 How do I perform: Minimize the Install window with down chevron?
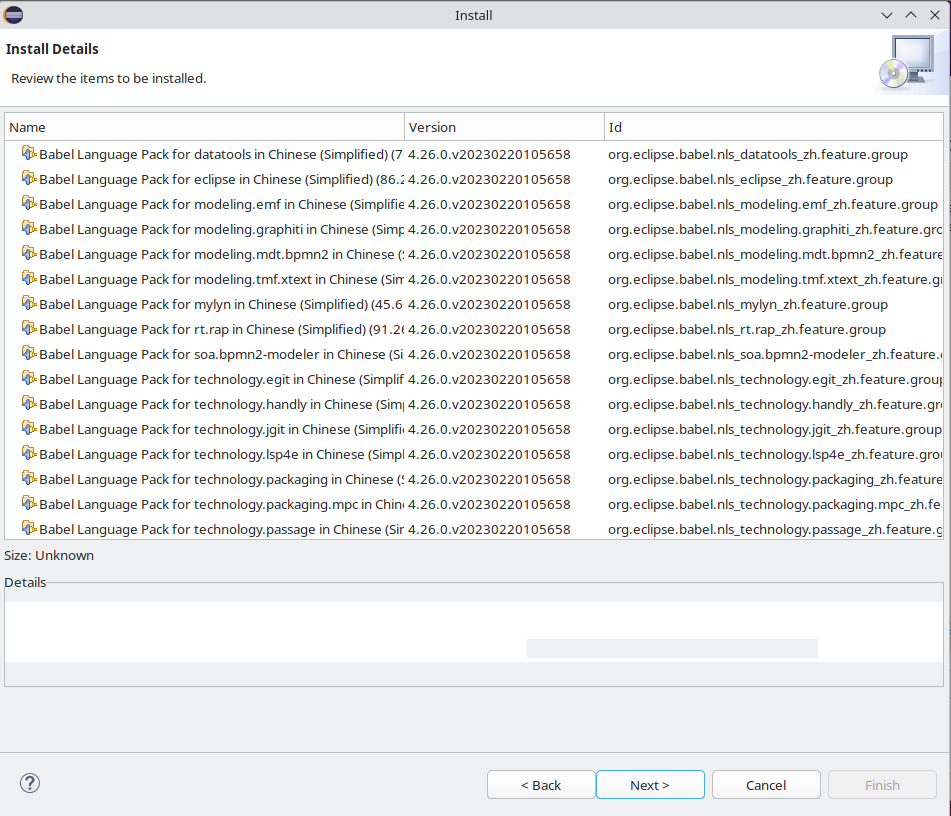pos(887,15)
